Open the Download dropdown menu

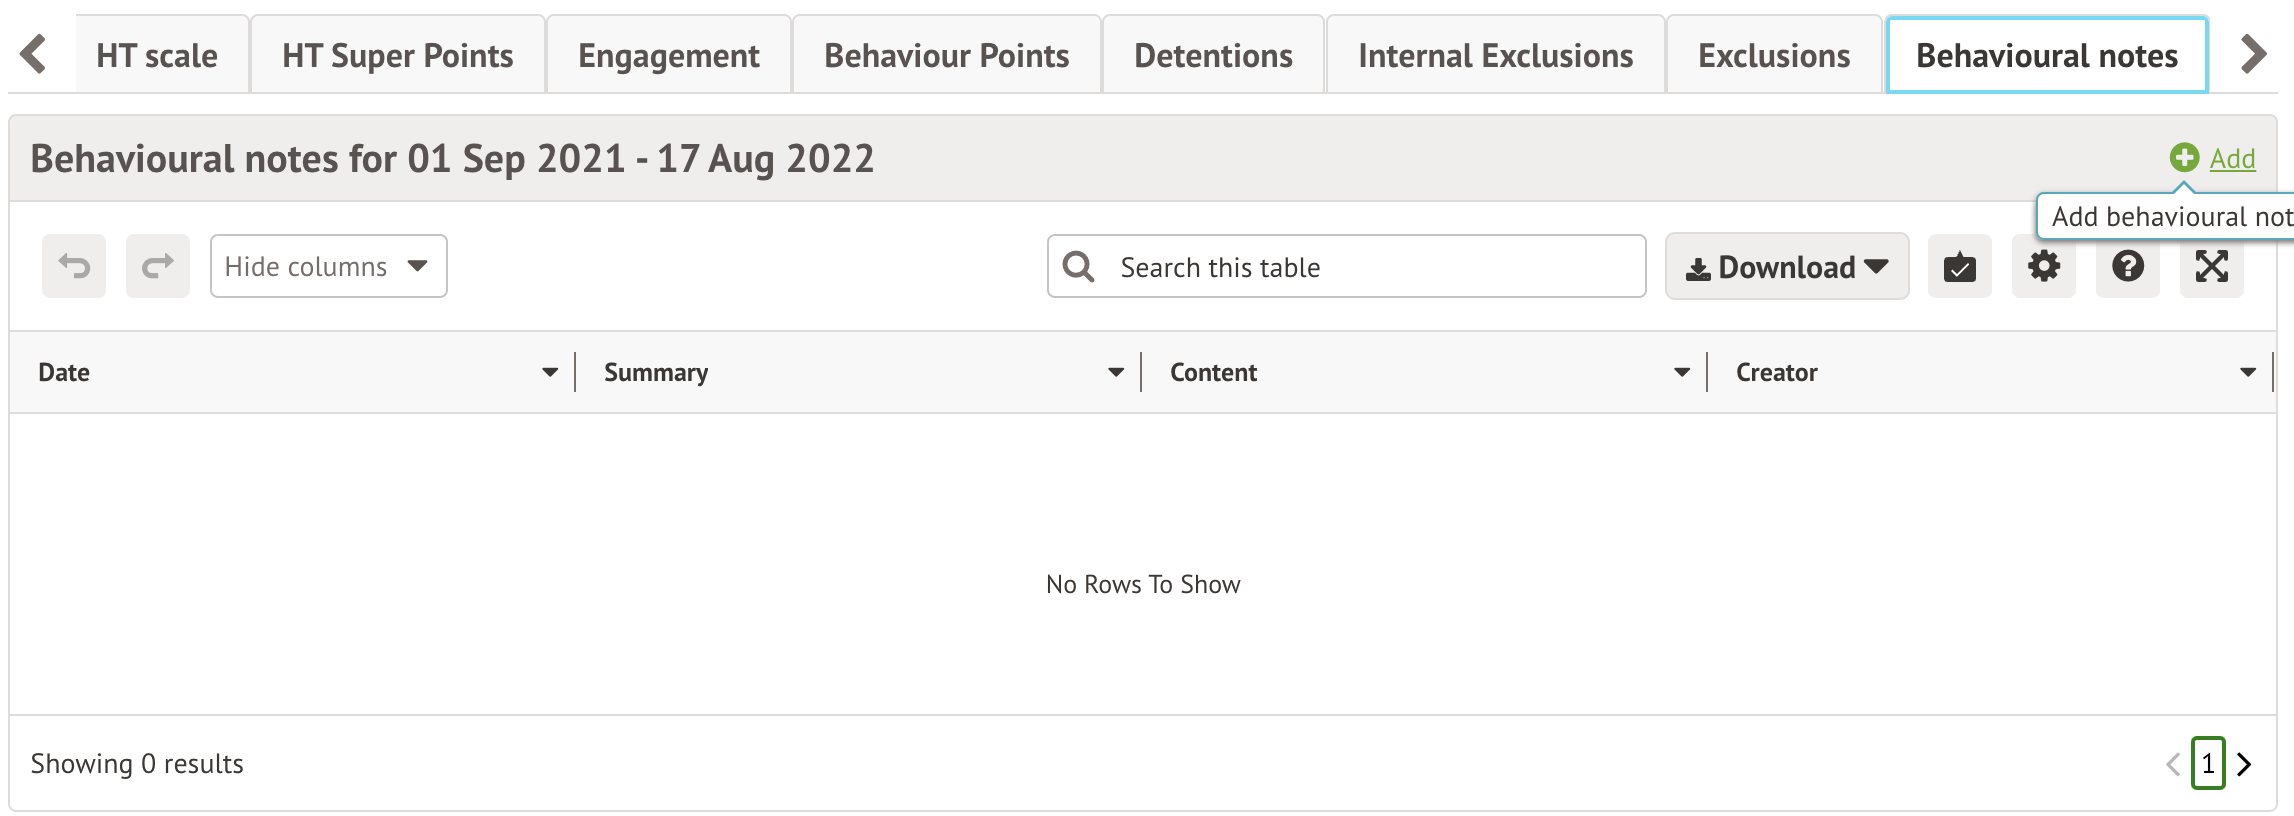coord(1786,267)
